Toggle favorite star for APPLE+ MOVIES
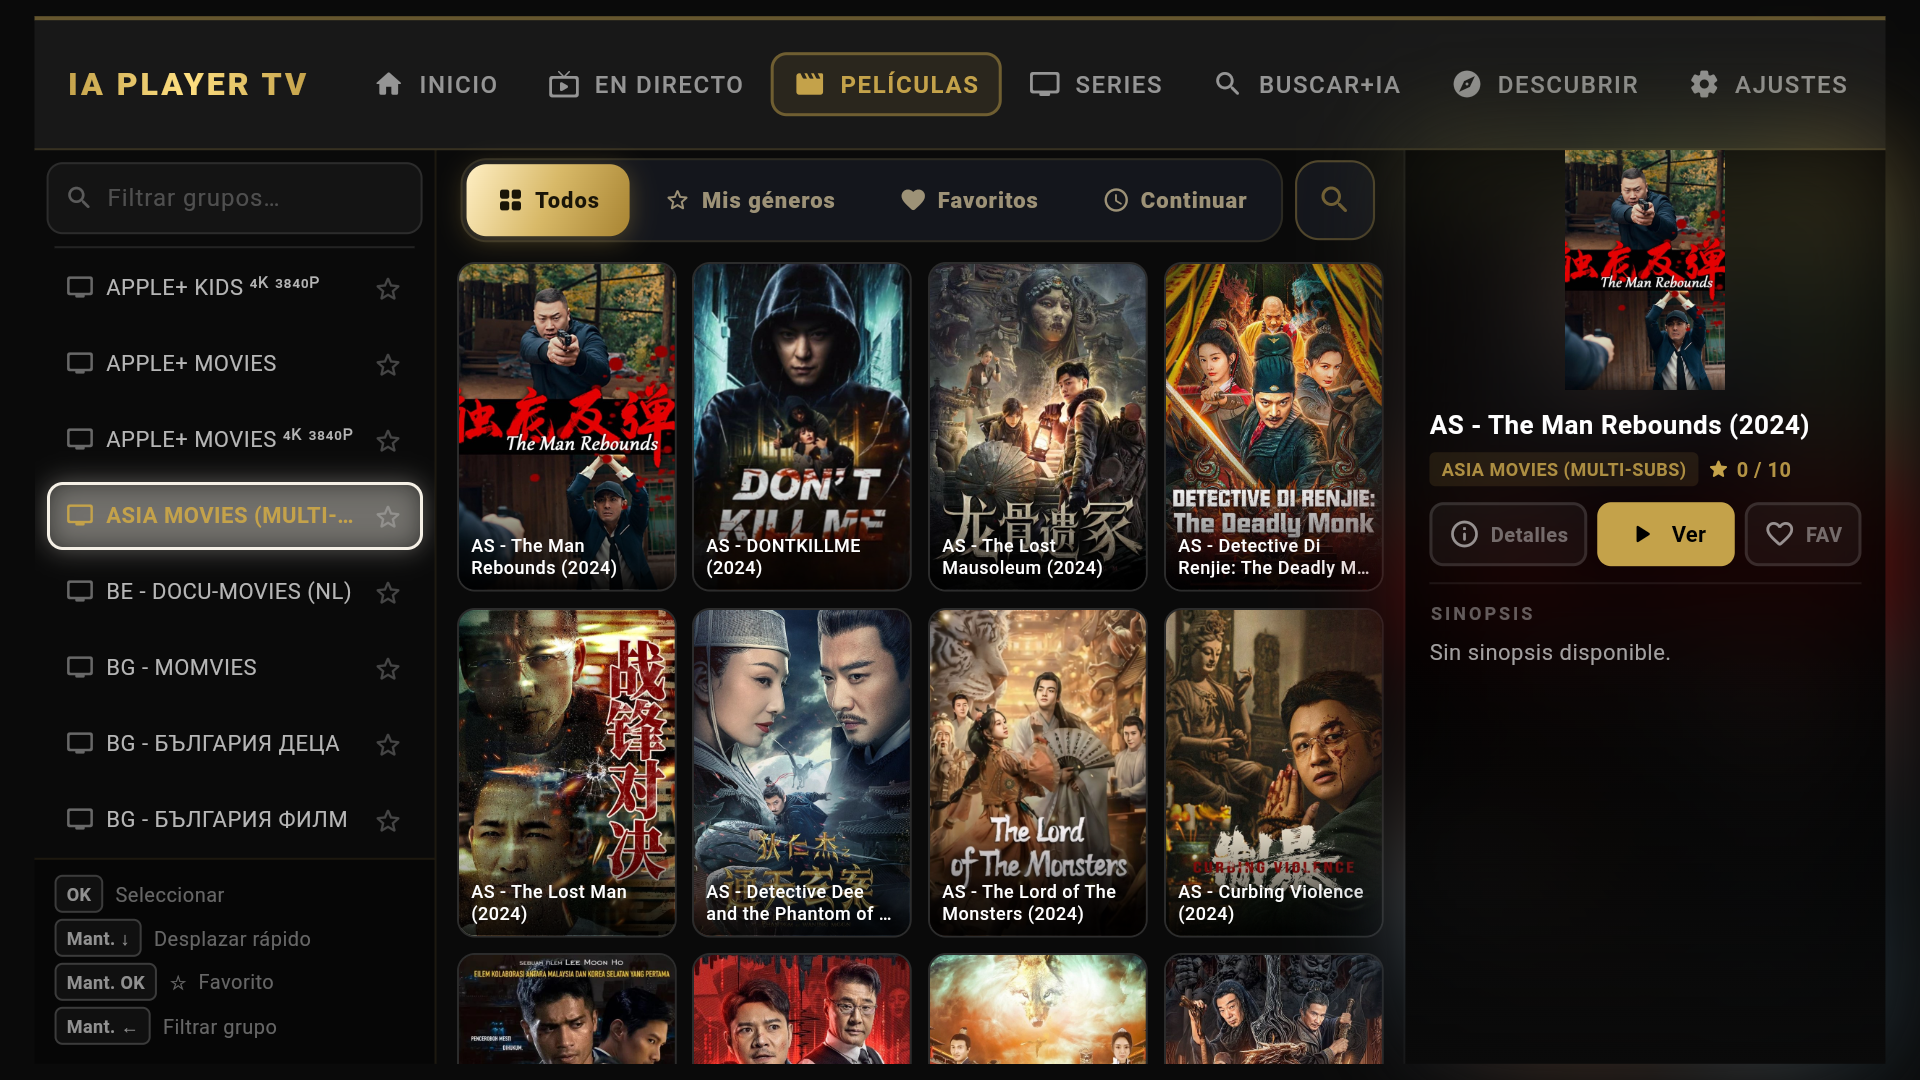Image resolution: width=1920 pixels, height=1080 pixels. 388,365
